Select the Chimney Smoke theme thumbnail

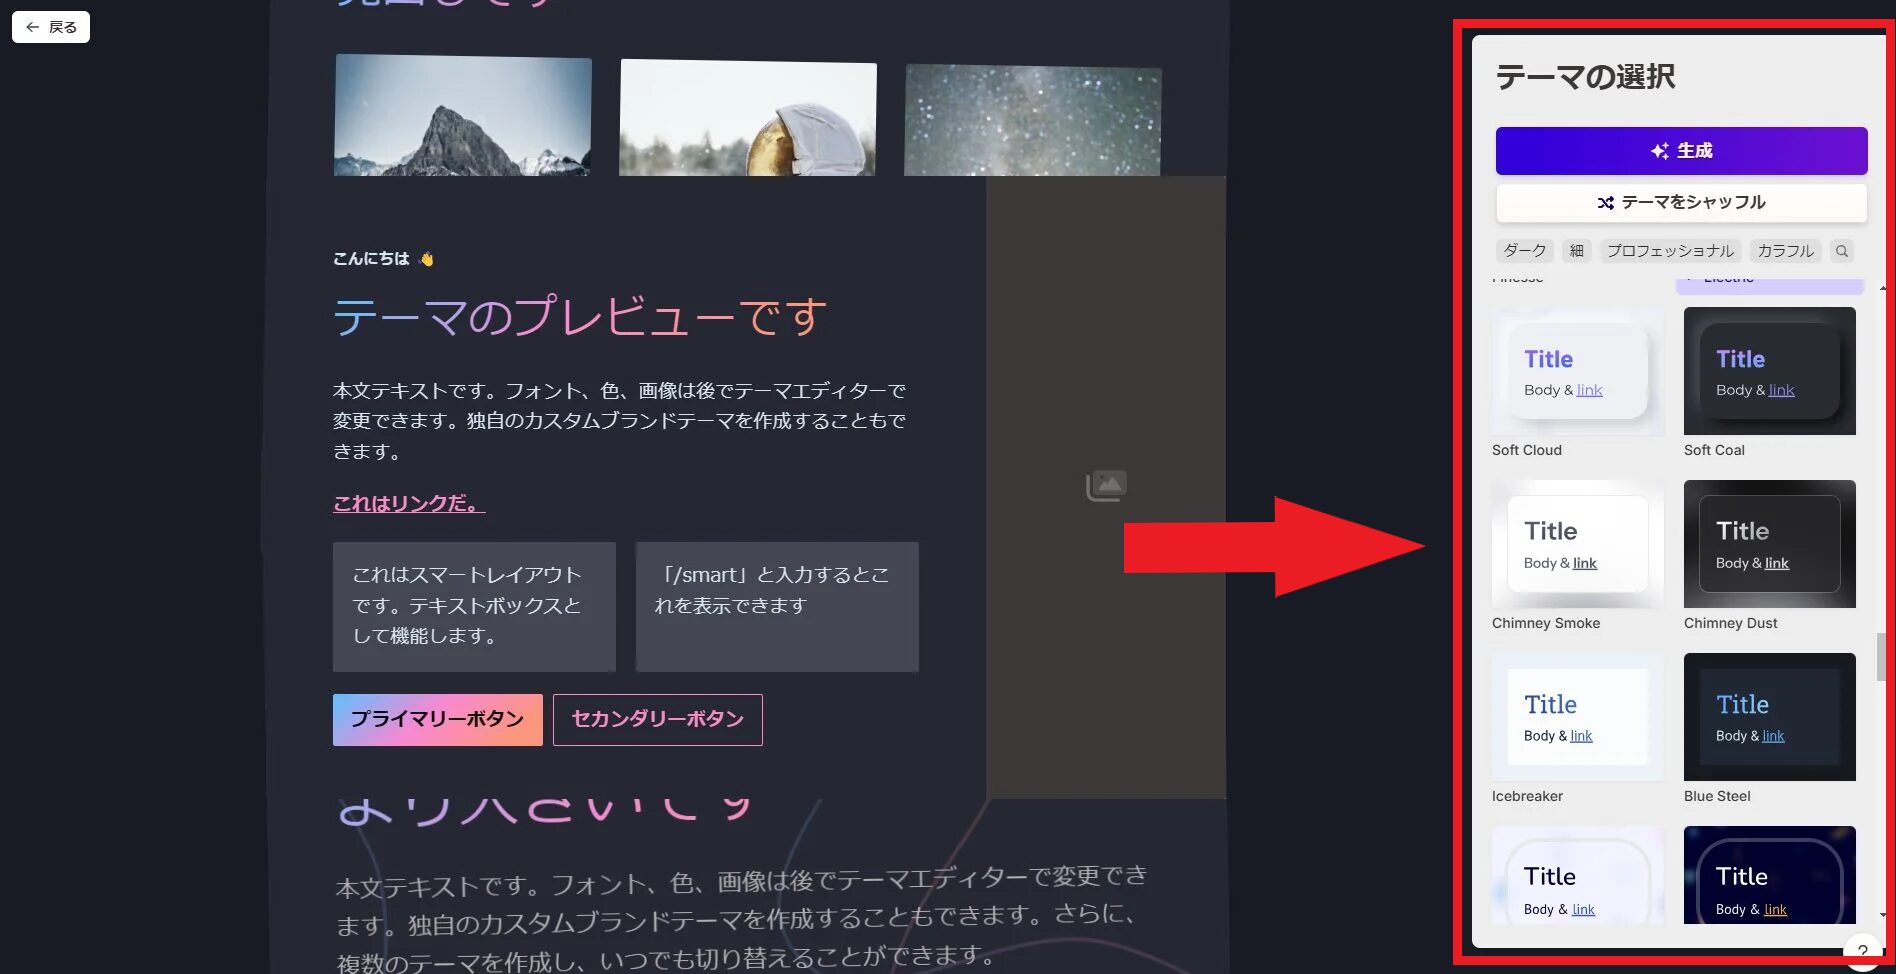(x=1578, y=544)
